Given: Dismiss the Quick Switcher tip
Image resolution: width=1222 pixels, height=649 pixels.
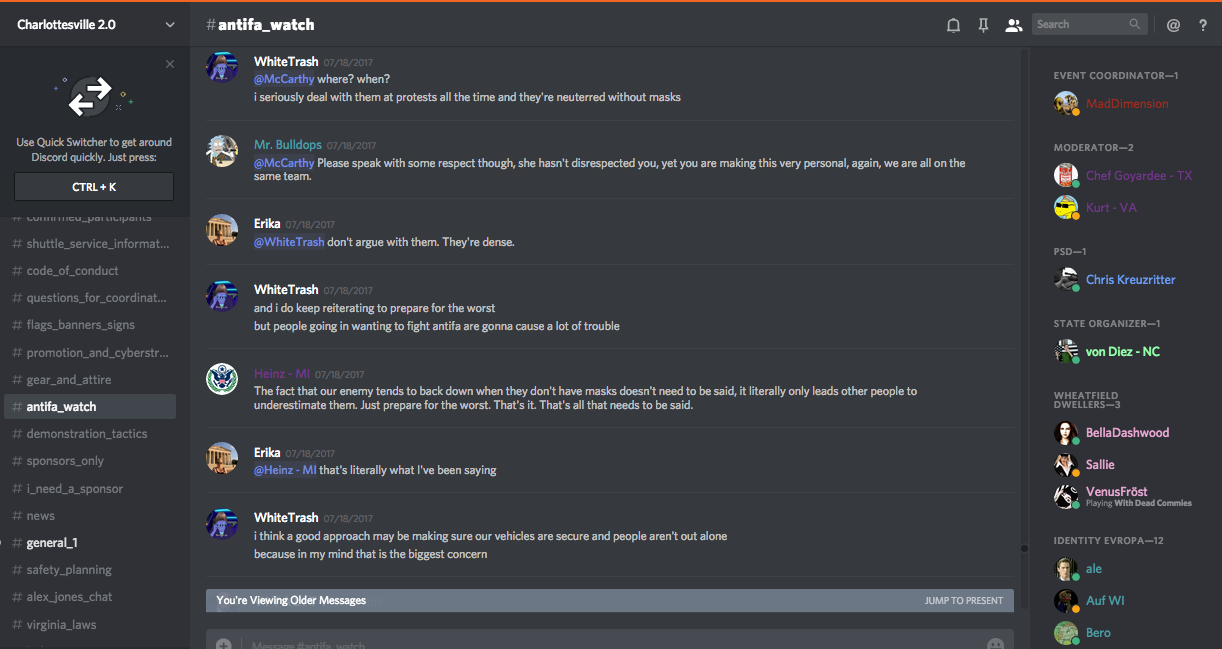Looking at the screenshot, I should [170, 64].
